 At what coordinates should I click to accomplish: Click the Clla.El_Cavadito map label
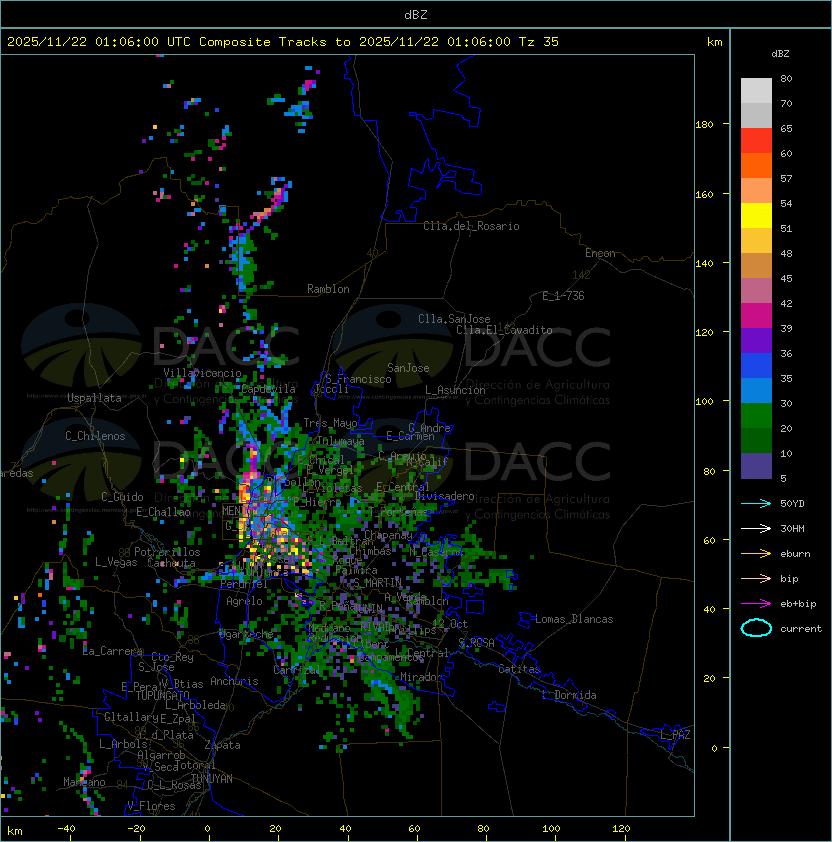click(x=504, y=330)
